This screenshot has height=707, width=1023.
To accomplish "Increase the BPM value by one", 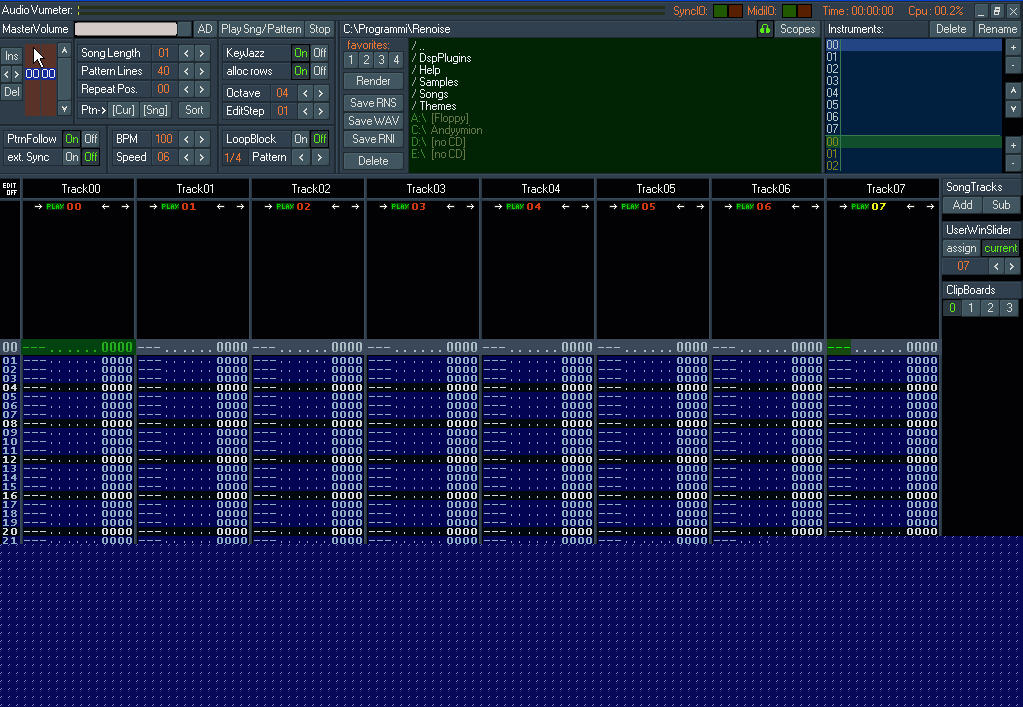I will (x=202, y=139).
